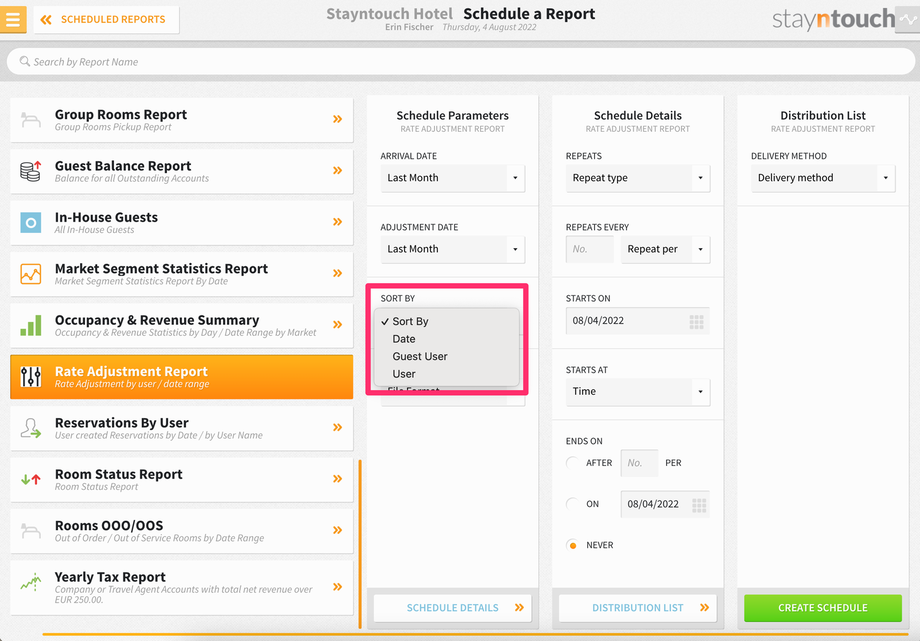920x641 pixels.
Task: Click the Reservations By User title
Action: click(x=121, y=423)
